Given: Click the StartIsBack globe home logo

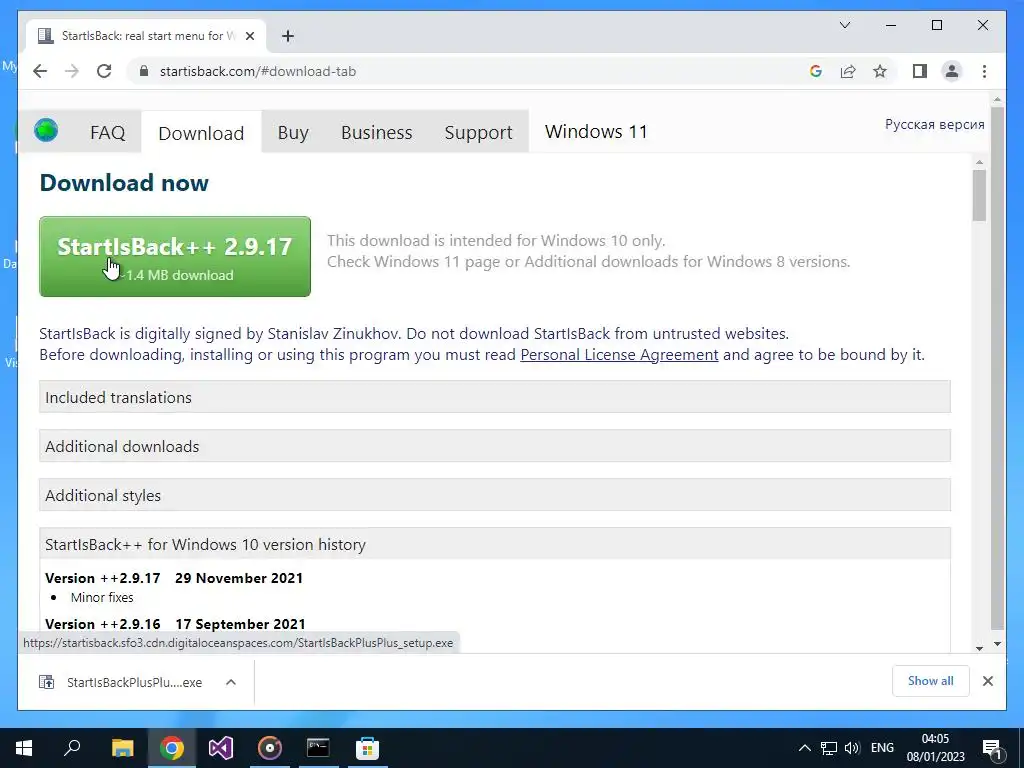Looking at the screenshot, I should click(46, 130).
